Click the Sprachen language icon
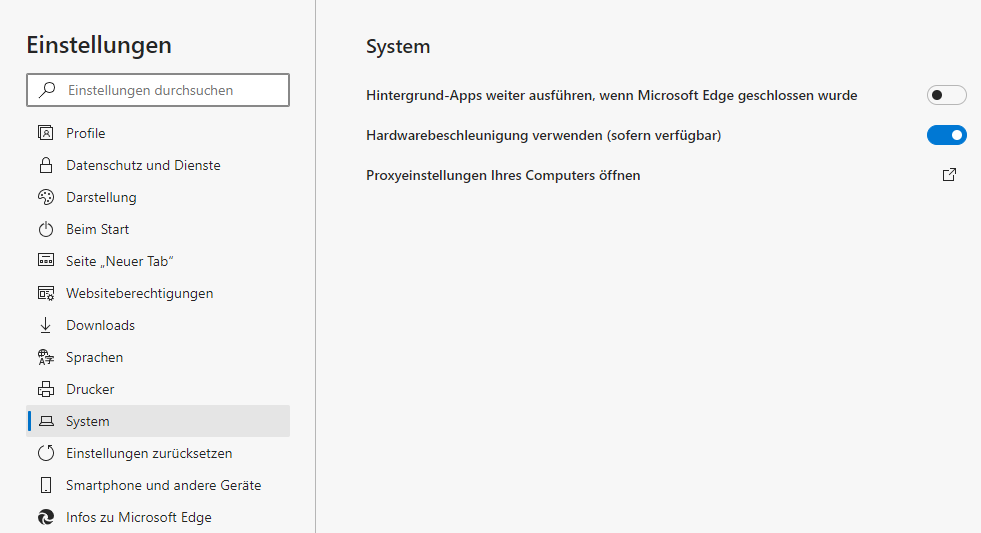This screenshot has width=981, height=533. tap(45, 357)
